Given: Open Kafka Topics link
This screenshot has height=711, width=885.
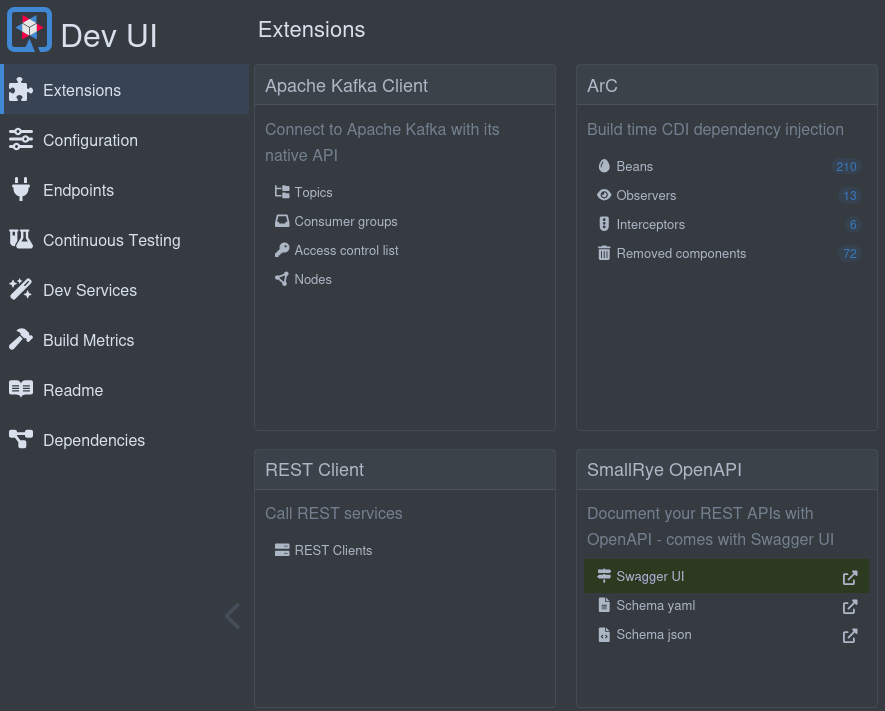Looking at the screenshot, I should click(x=313, y=192).
